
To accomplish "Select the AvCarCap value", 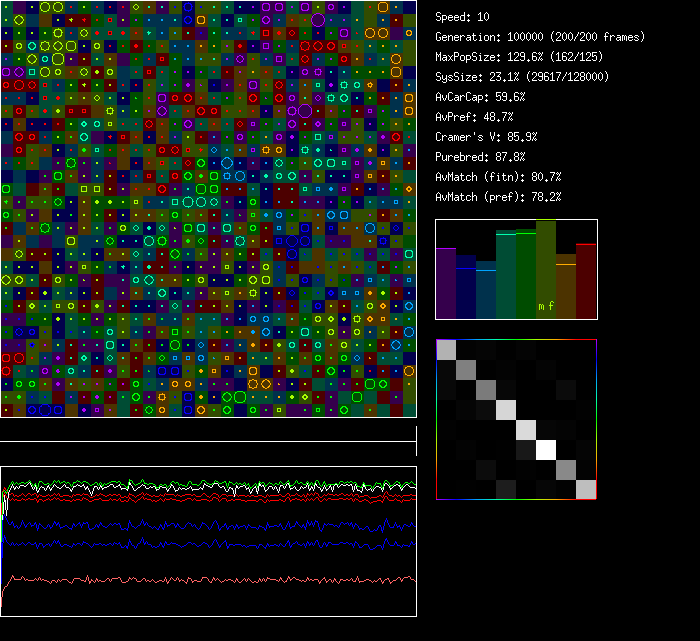I will (x=480, y=97).
